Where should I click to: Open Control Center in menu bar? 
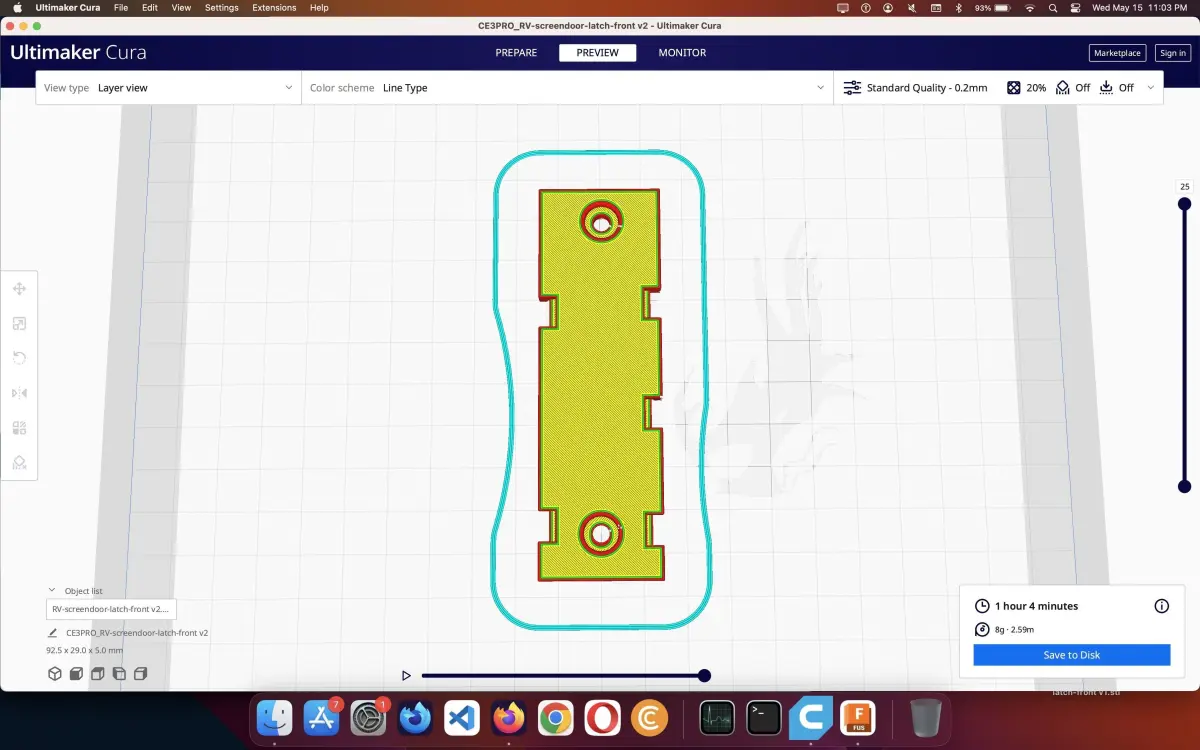point(1078,8)
